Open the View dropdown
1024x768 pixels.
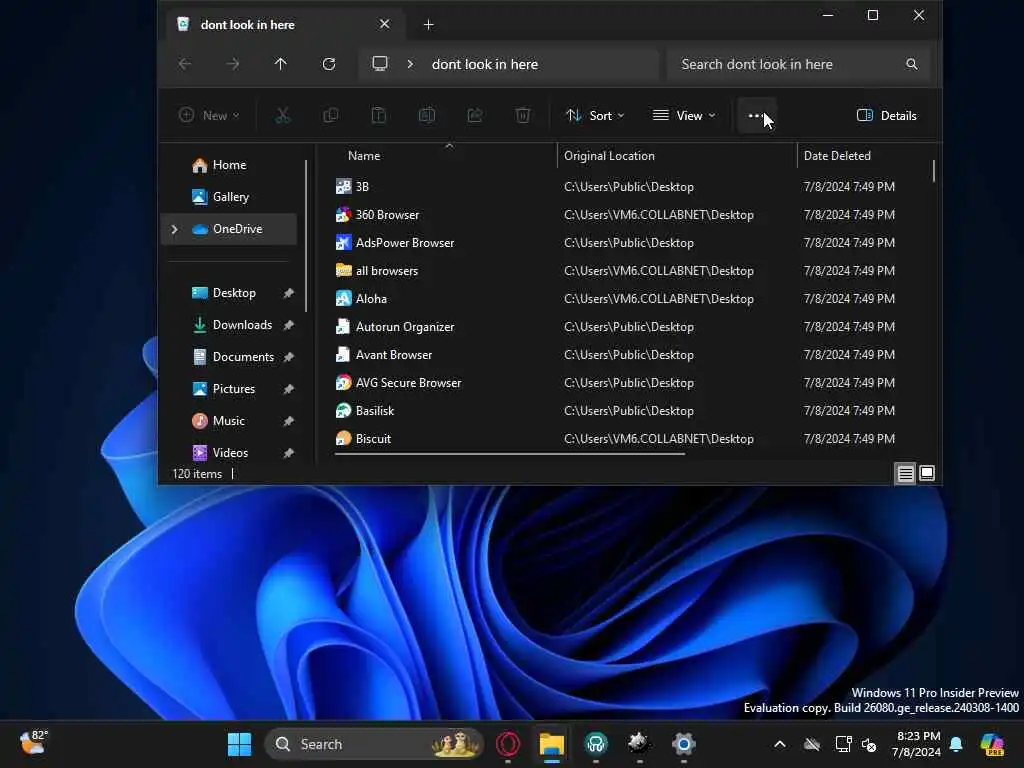coord(684,116)
